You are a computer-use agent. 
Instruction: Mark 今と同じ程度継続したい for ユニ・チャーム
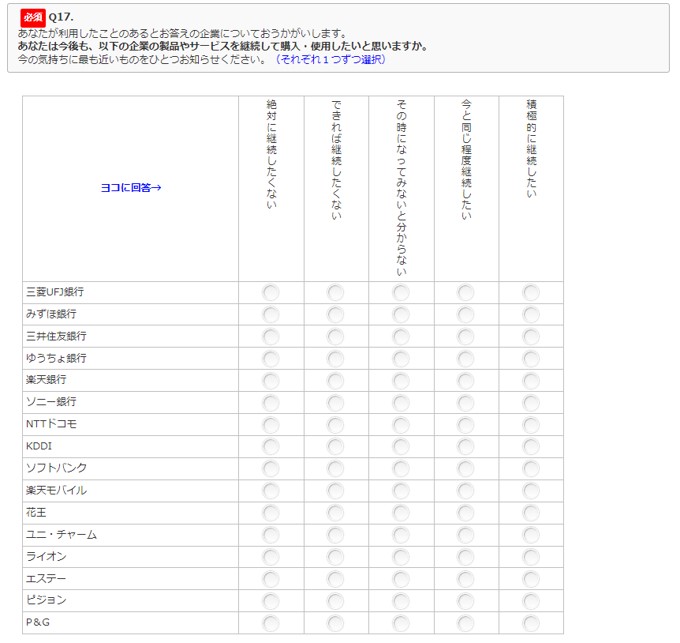(x=466, y=534)
